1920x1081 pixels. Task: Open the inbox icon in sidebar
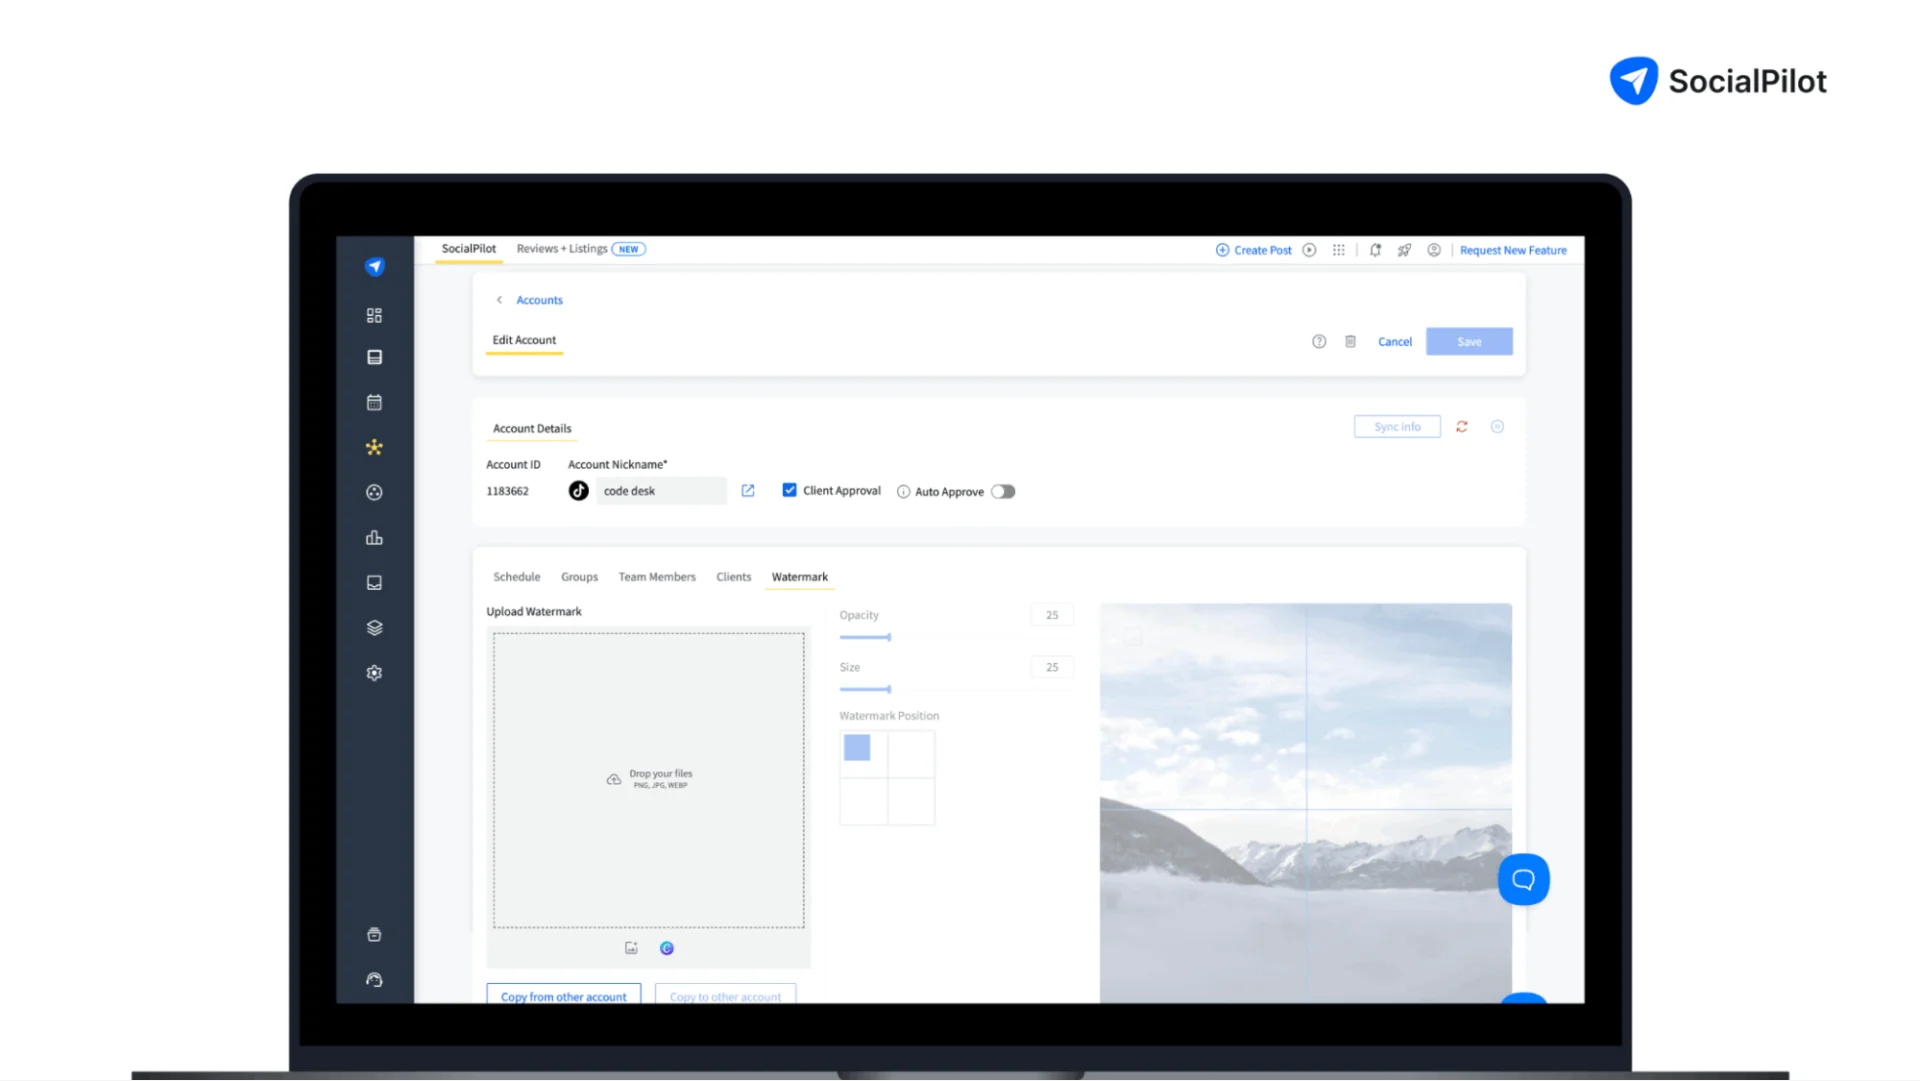click(374, 583)
